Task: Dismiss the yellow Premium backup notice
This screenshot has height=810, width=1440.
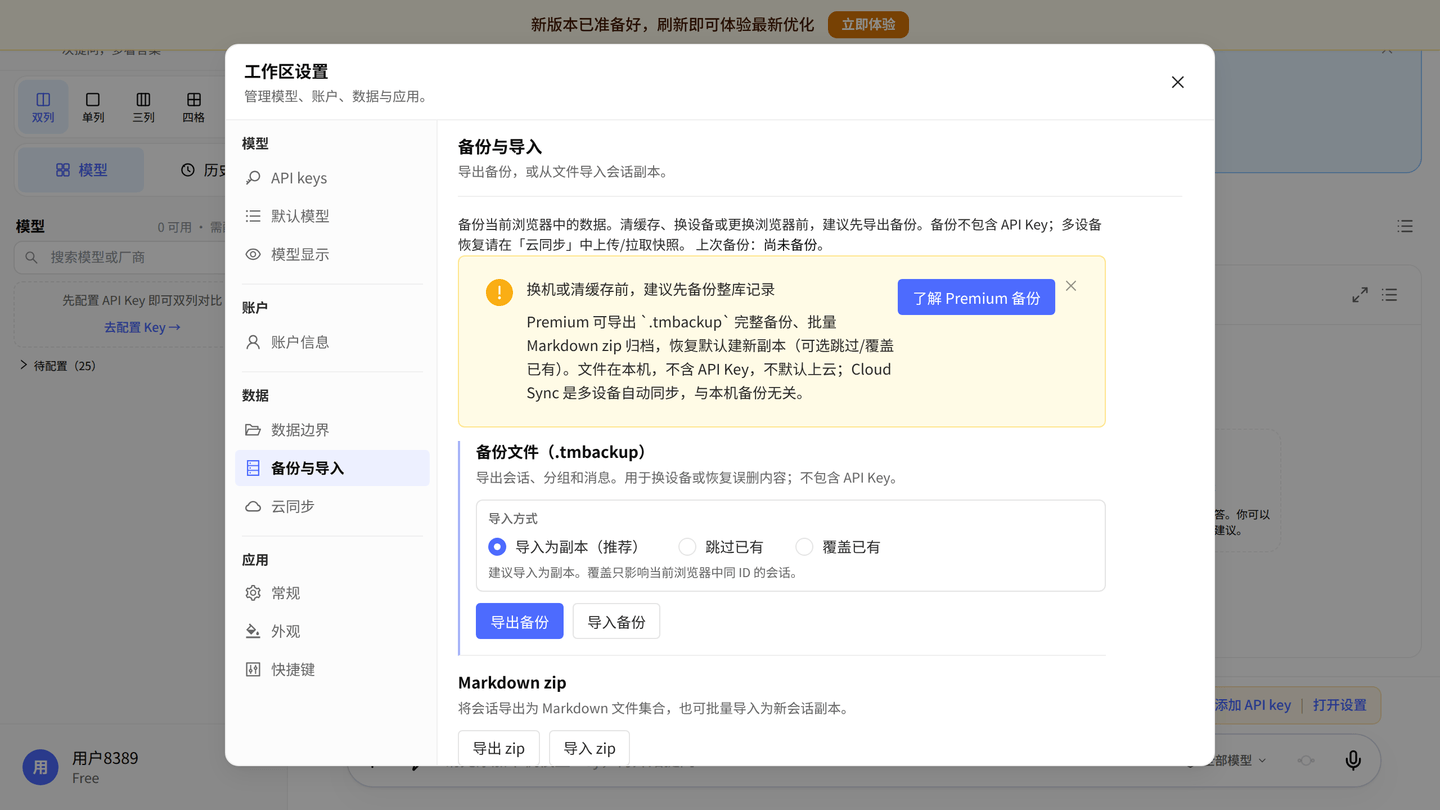Action: [1071, 286]
